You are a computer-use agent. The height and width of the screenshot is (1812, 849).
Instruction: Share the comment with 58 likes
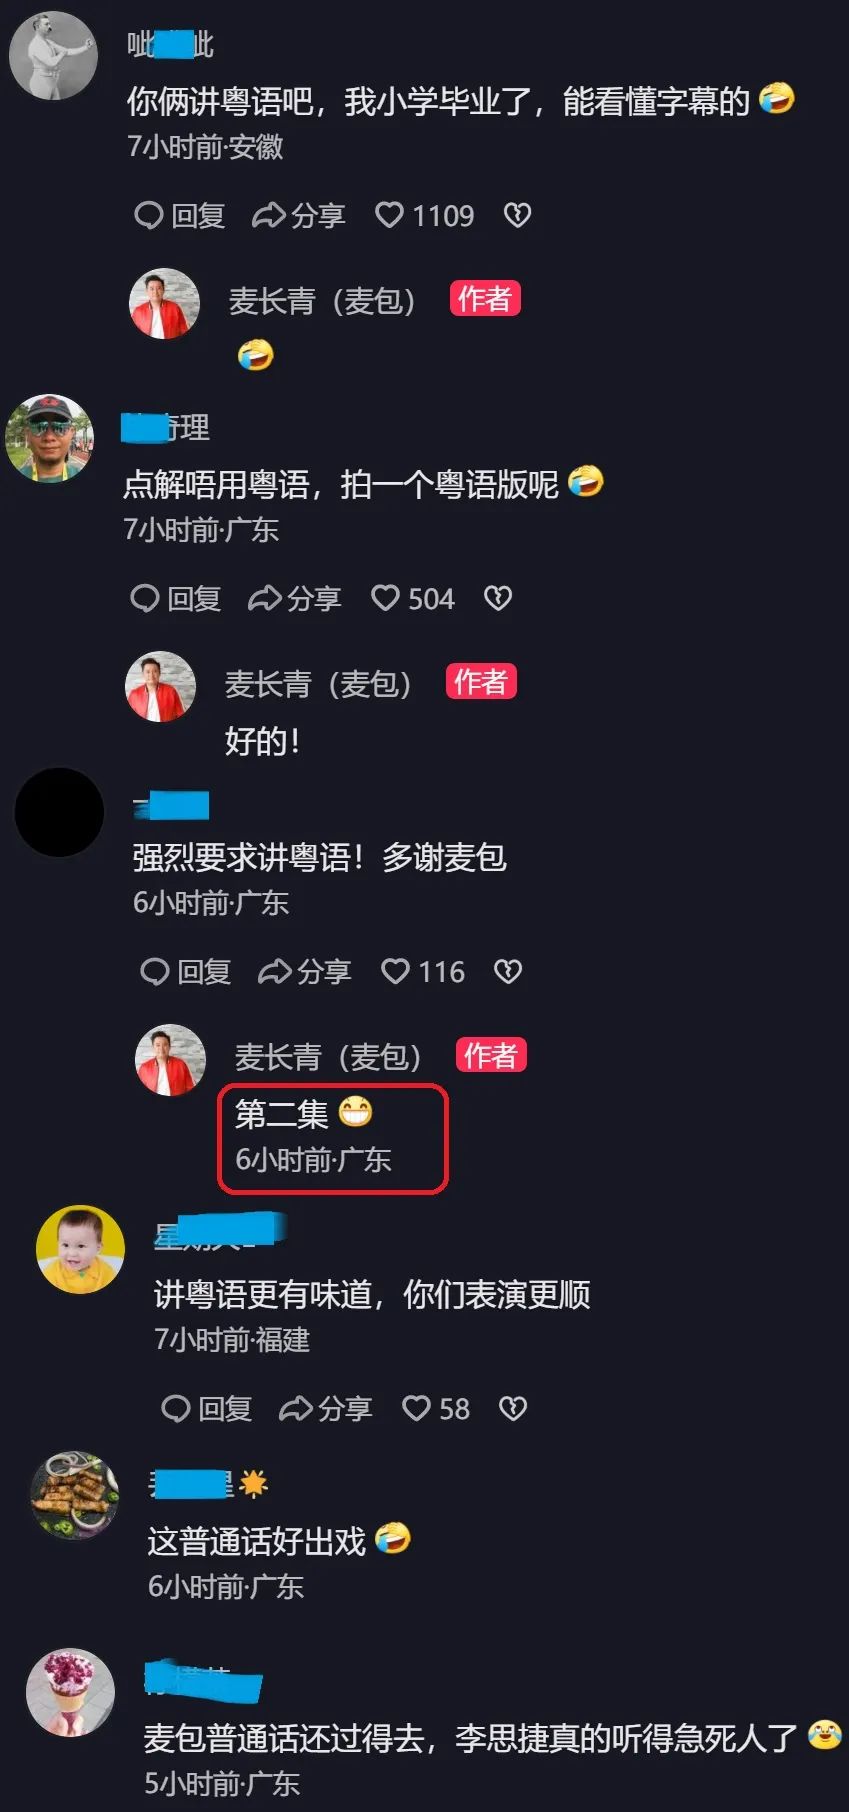point(325,1408)
